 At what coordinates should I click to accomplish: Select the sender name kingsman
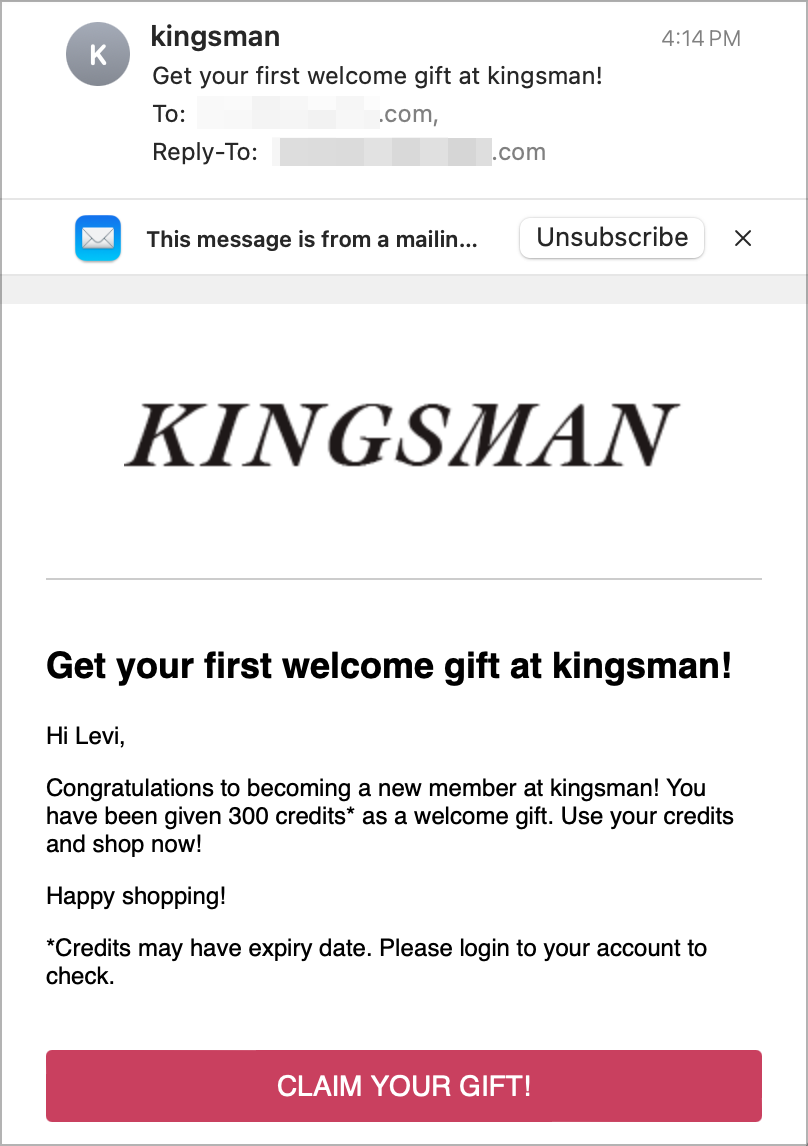click(x=216, y=37)
